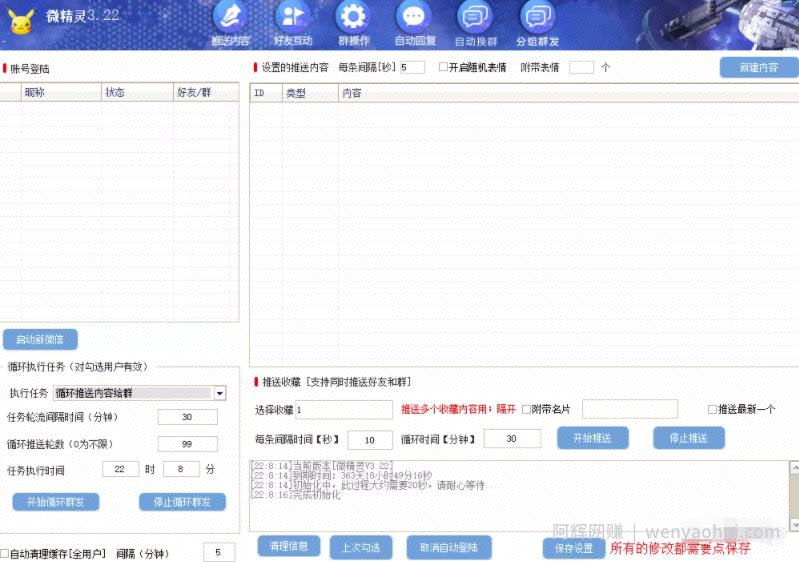Screen dimensions: 799x562
Task: Click the log panel scroll-up arrow
Action: point(794,467)
